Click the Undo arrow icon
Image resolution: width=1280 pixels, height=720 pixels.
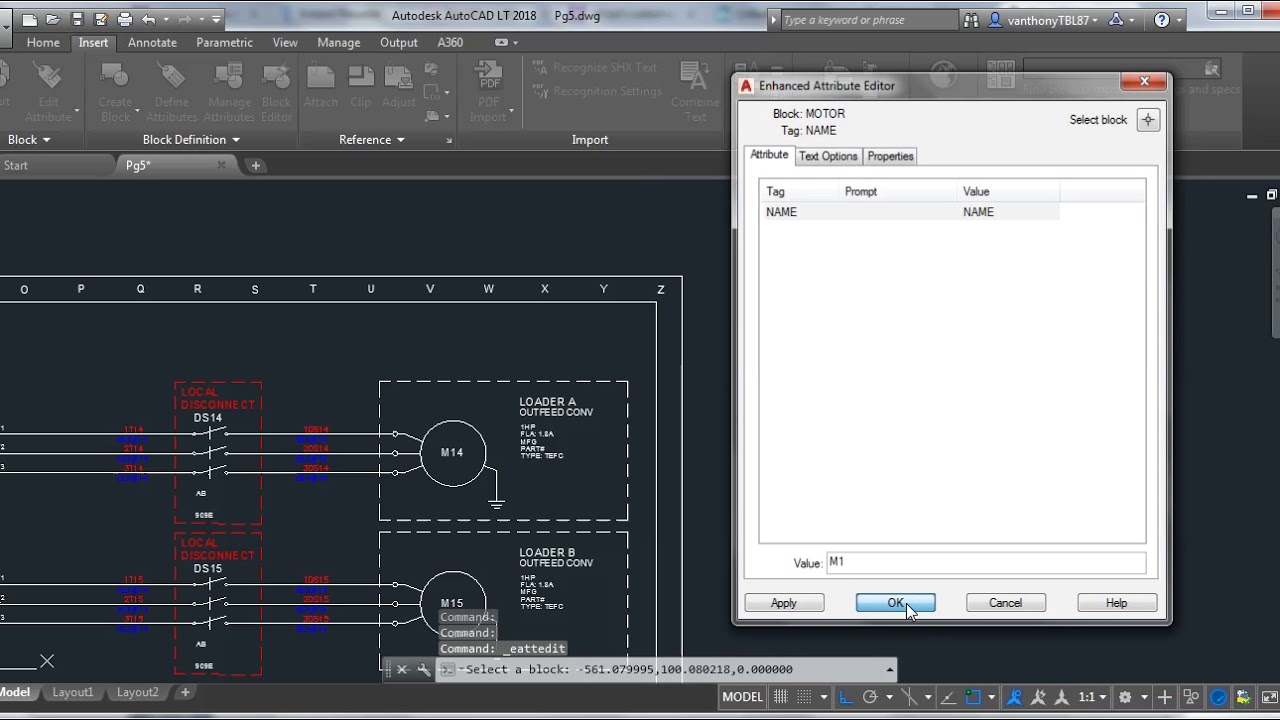(x=148, y=19)
